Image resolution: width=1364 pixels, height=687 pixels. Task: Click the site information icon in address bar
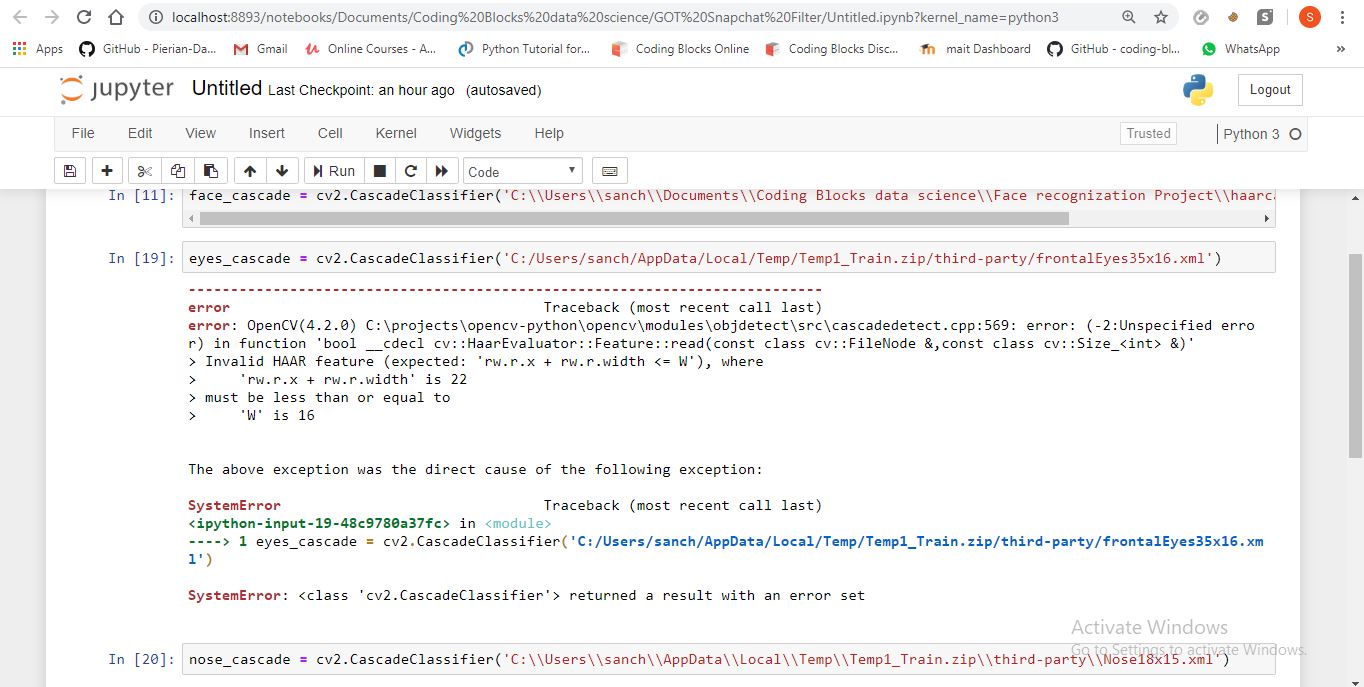pyautogui.click(x=154, y=17)
